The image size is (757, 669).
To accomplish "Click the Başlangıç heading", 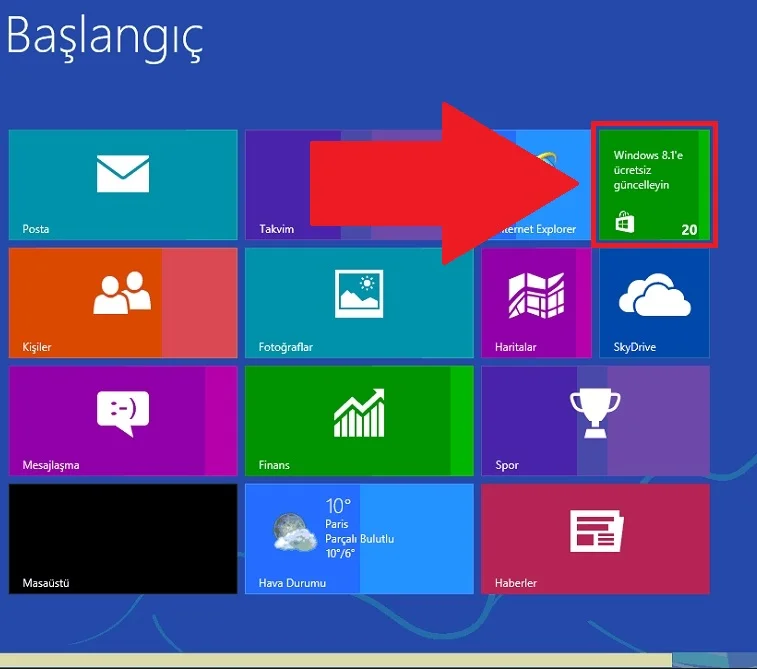I will click(105, 36).
